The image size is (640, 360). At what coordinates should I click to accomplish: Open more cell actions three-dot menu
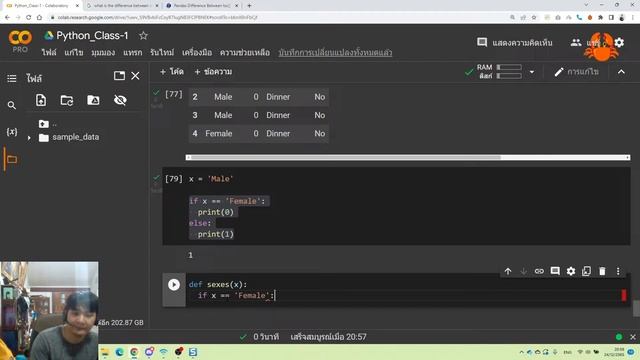(x=618, y=271)
